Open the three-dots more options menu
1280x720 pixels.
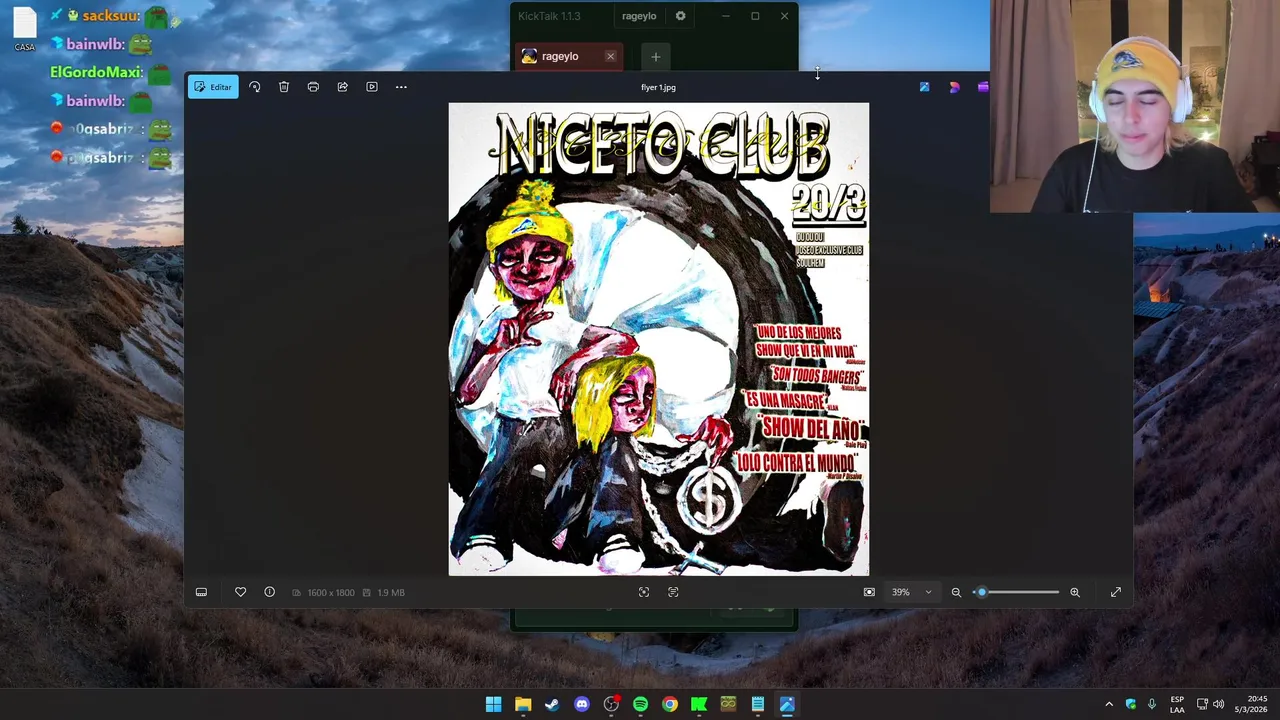pyautogui.click(x=401, y=87)
